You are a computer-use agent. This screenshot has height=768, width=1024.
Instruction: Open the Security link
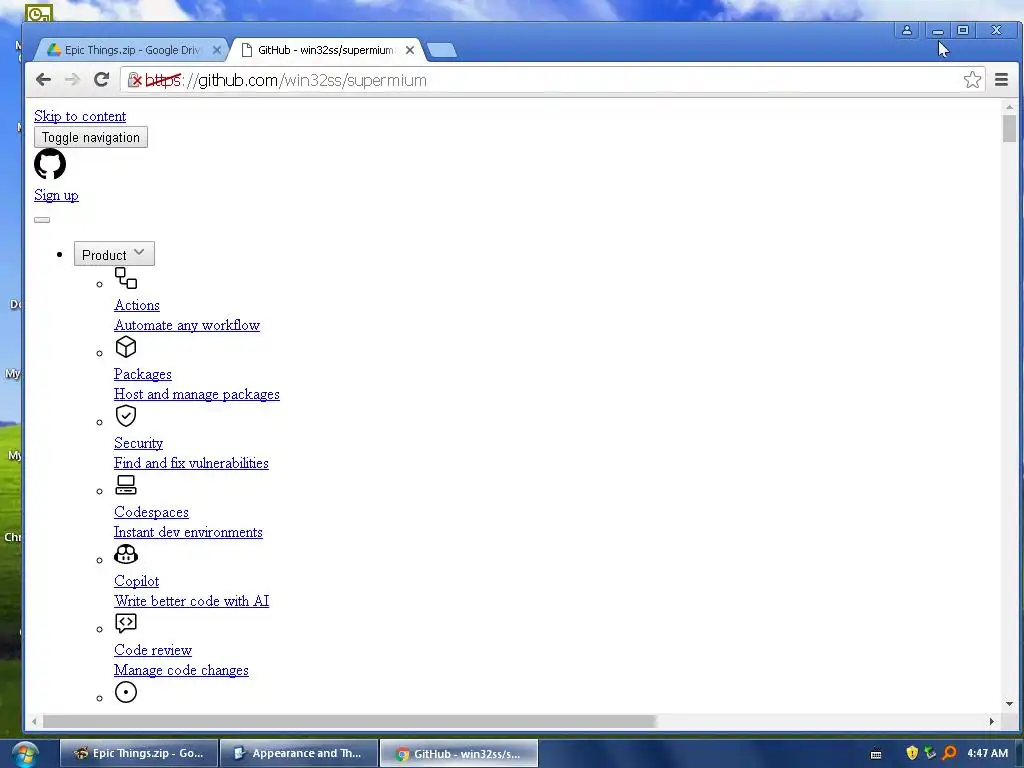point(138,443)
